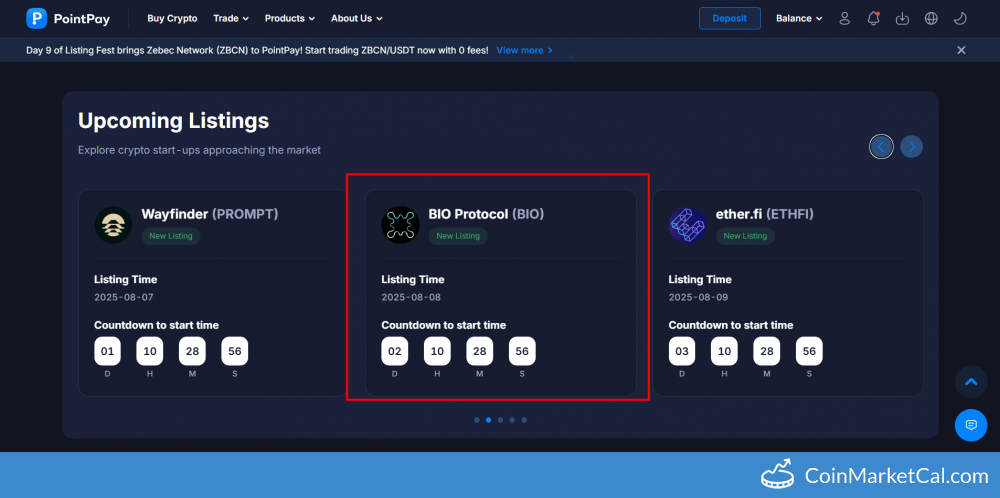Image resolution: width=1000 pixels, height=498 pixels.
Task: Show next upcoming listings slide
Action: pyautogui.click(x=911, y=147)
